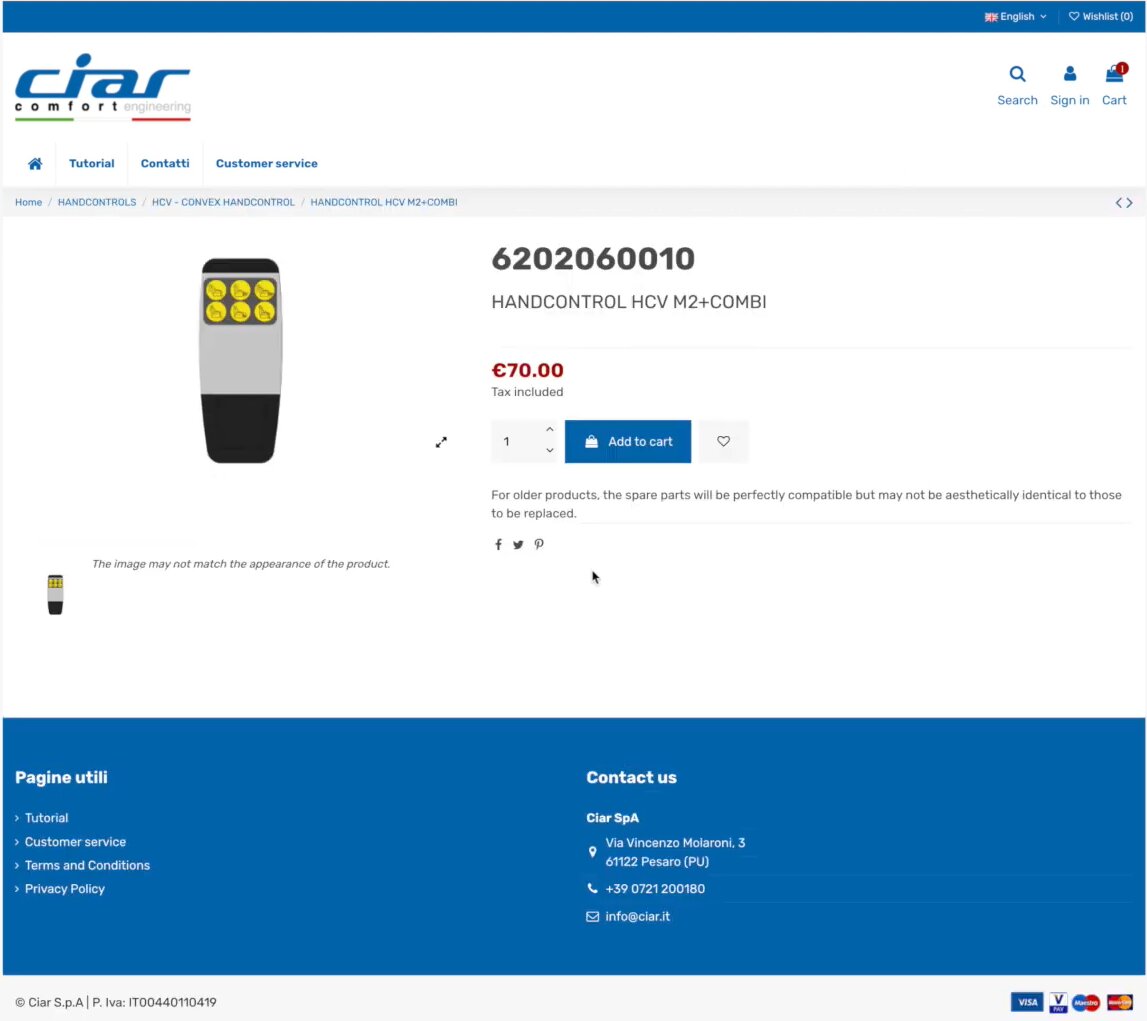Share product on Twitter
Viewport: 1147px width, 1021px height.
(x=518, y=545)
